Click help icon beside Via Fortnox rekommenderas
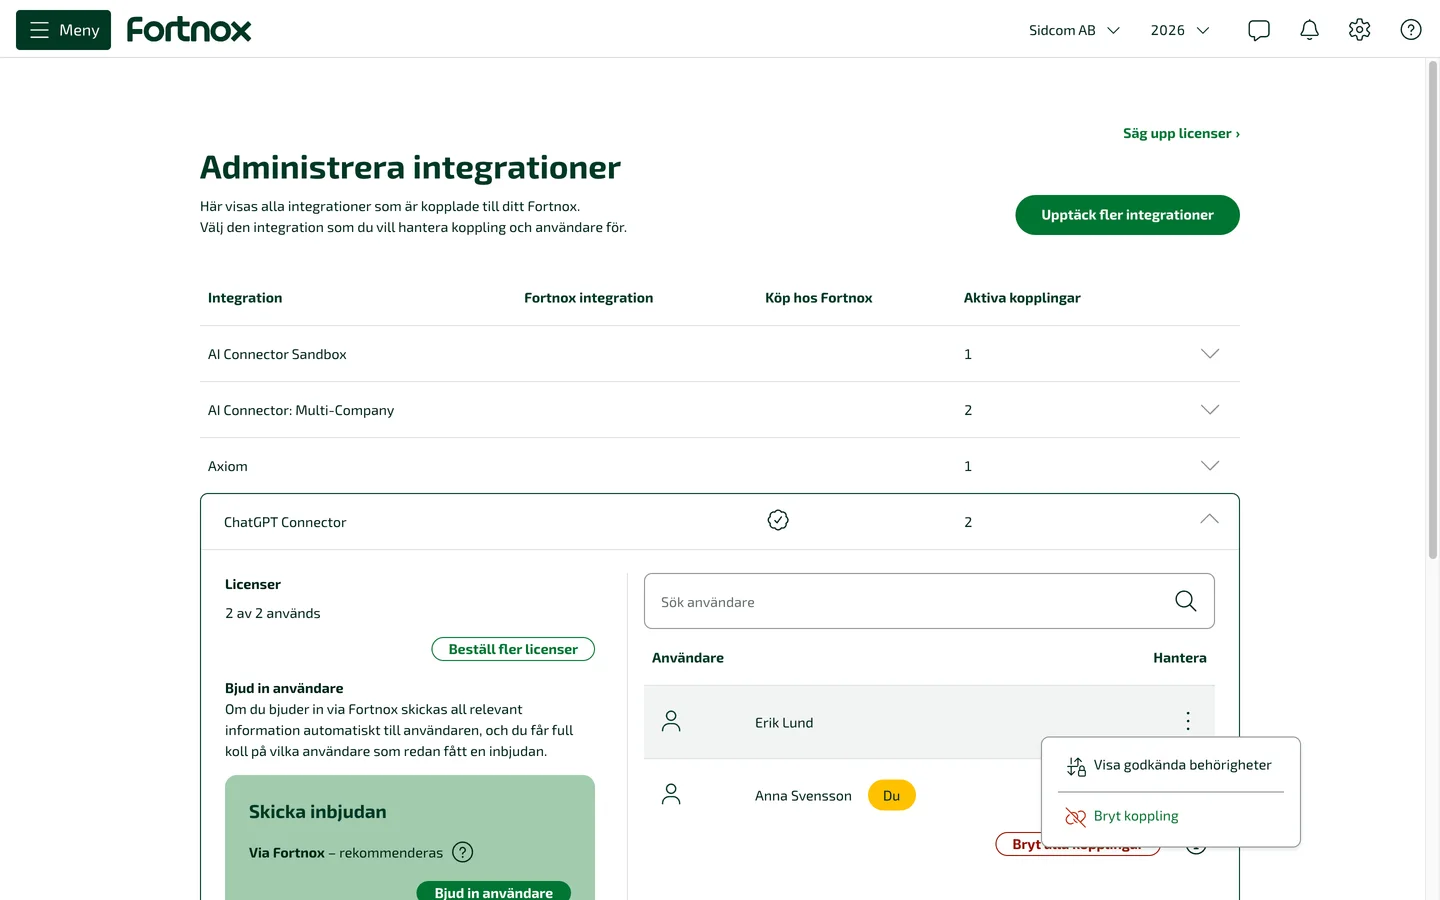The width and height of the screenshot is (1440, 900). coord(462,852)
